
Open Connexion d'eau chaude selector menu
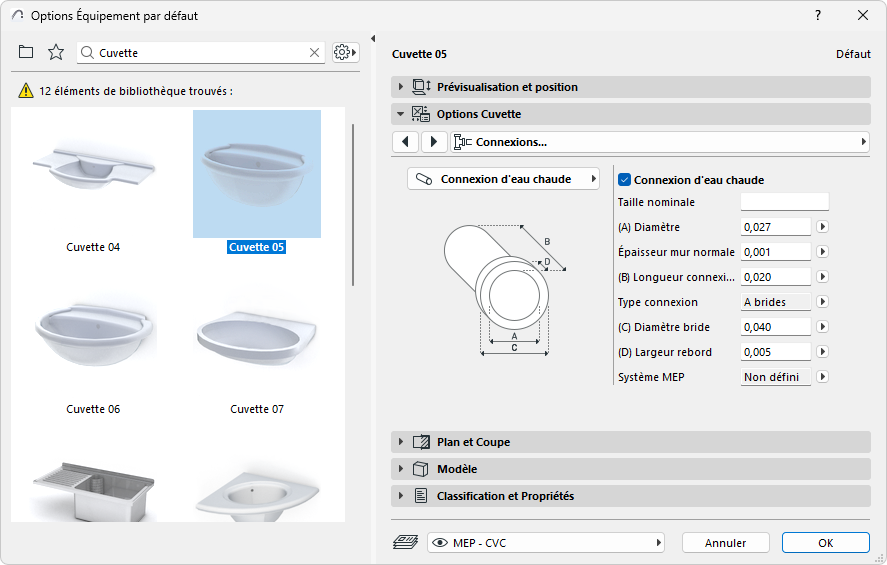[x=503, y=179]
